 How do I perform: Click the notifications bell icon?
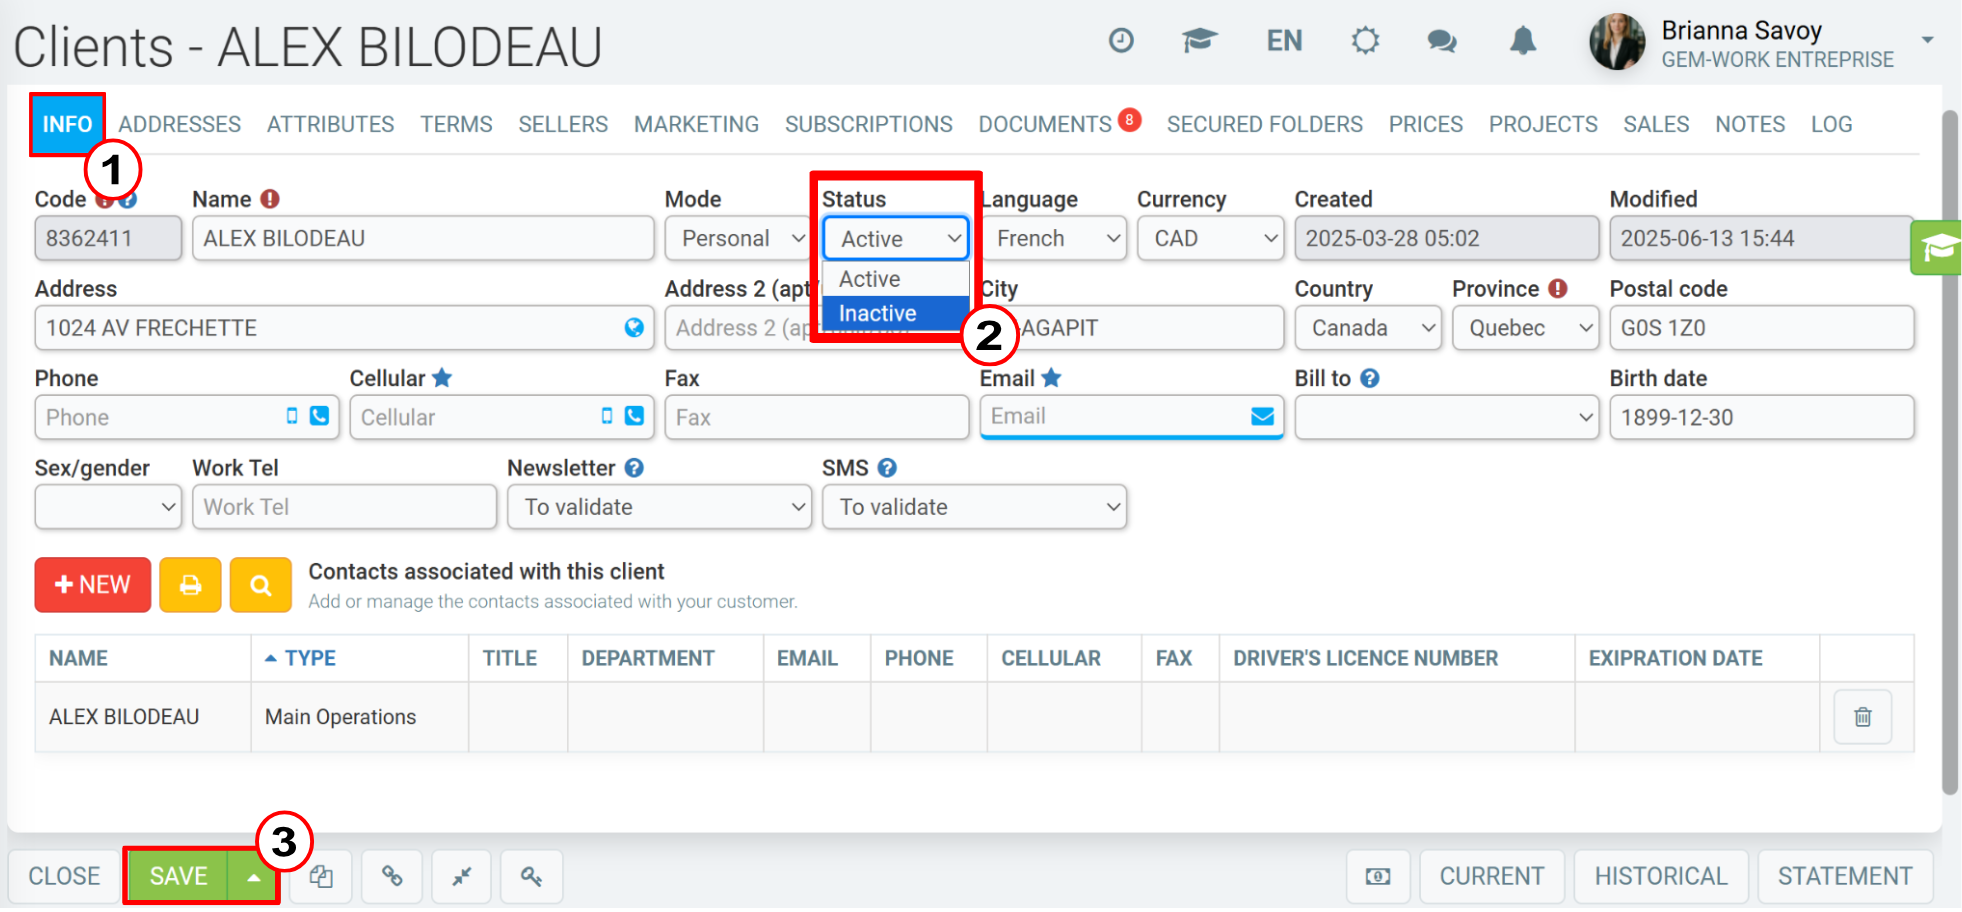pos(1522,41)
